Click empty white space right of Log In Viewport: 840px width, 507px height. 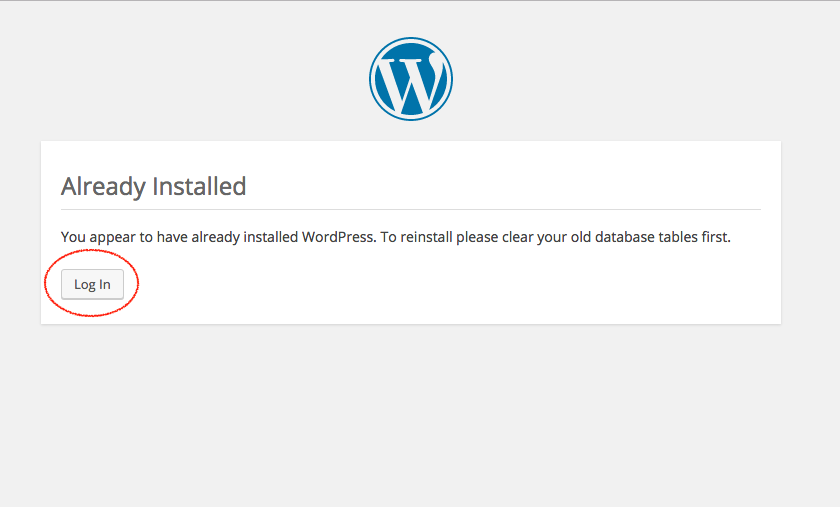pyautogui.click(x=450, y=285)
